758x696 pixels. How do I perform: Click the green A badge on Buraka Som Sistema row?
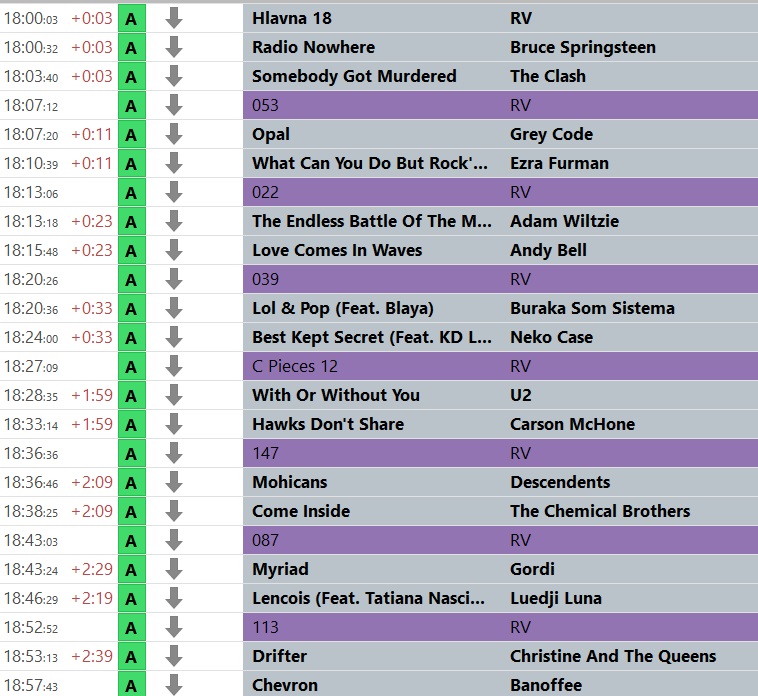pos(132,309)
